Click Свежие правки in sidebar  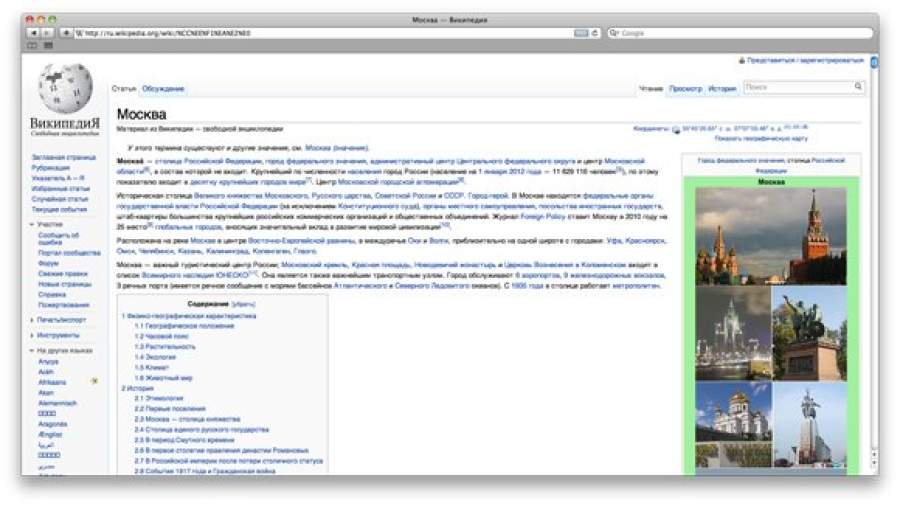click(x=63, y=274)
